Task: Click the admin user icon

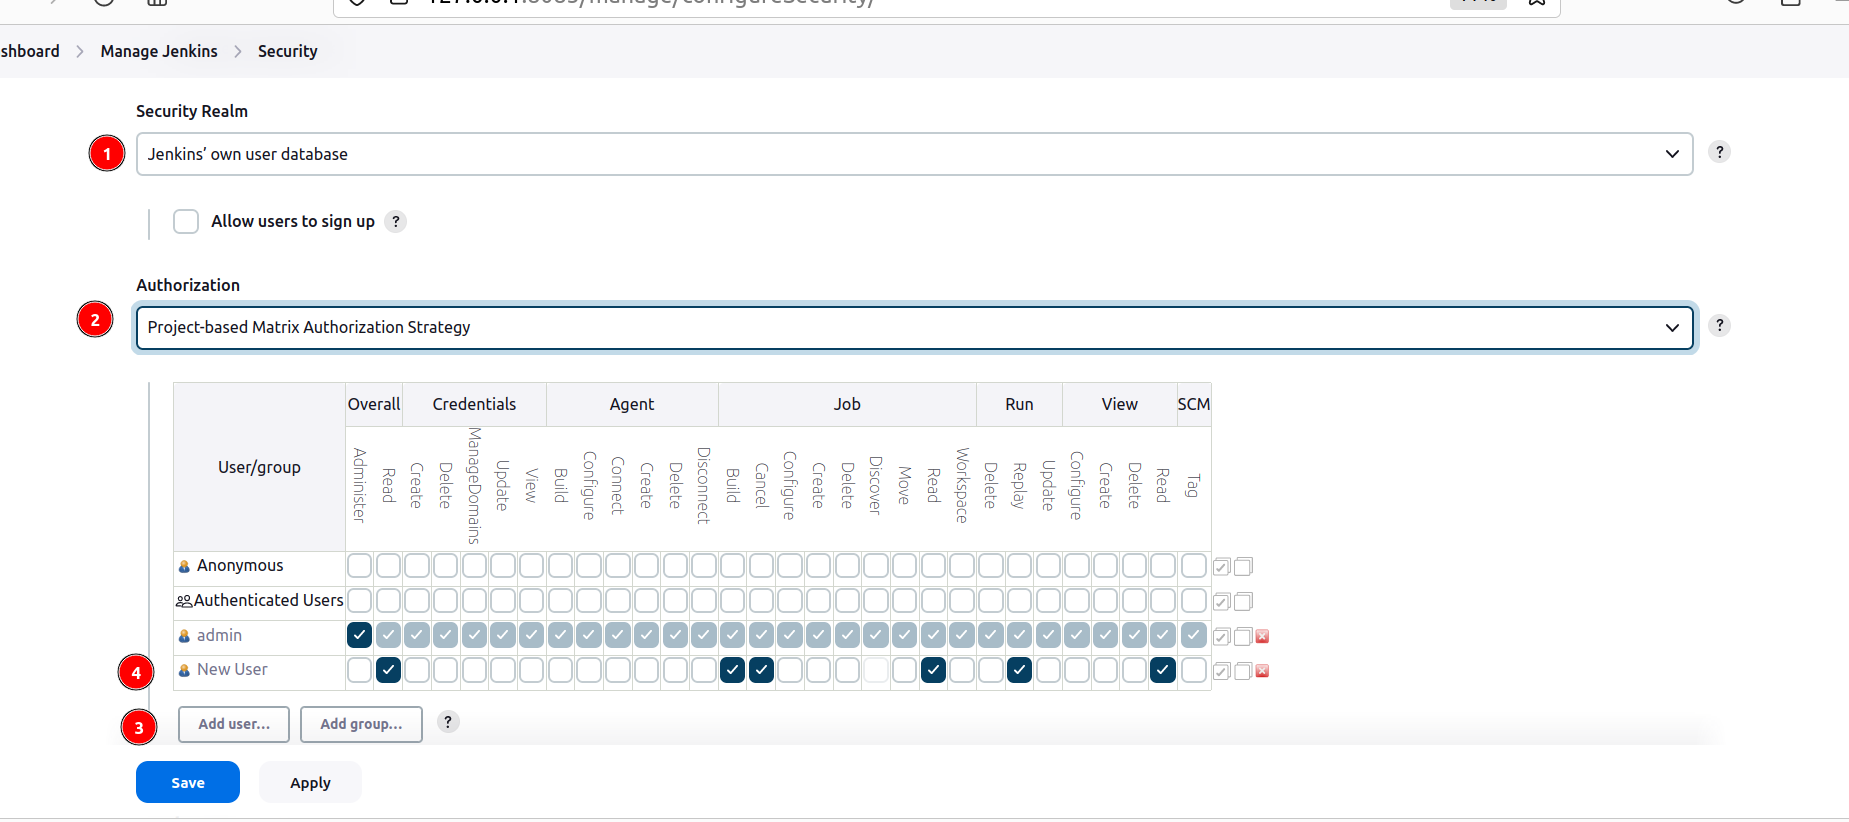Action: [184, 636]
